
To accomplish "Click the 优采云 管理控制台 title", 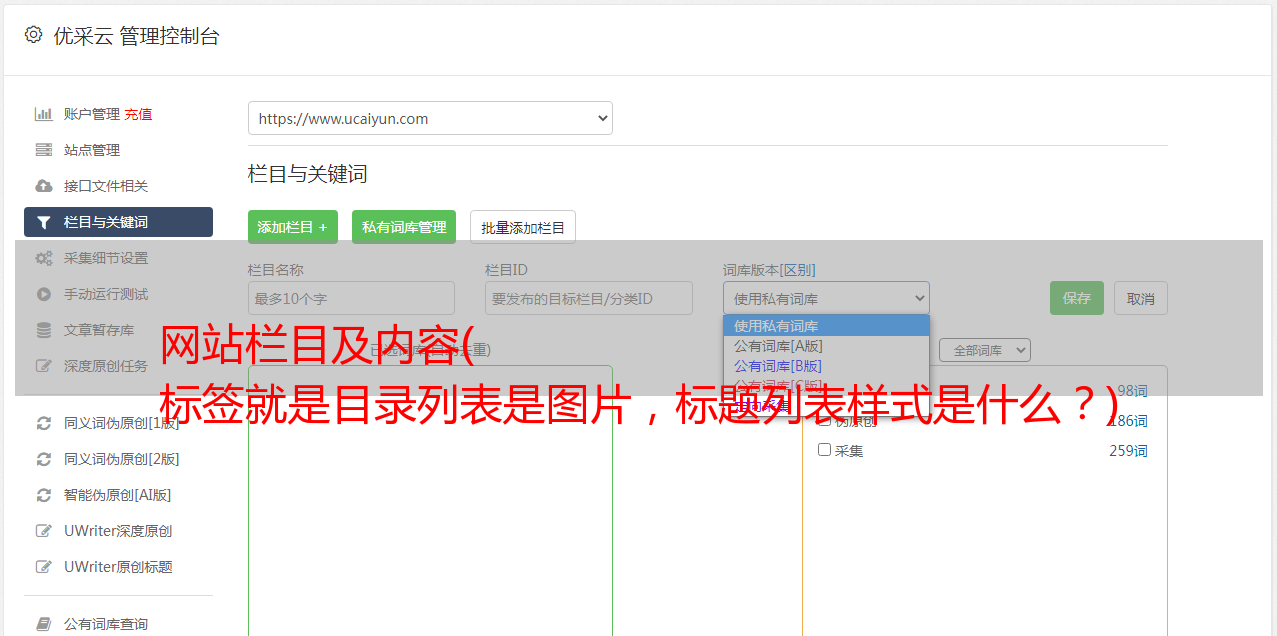I will click(x=136, y=36).
